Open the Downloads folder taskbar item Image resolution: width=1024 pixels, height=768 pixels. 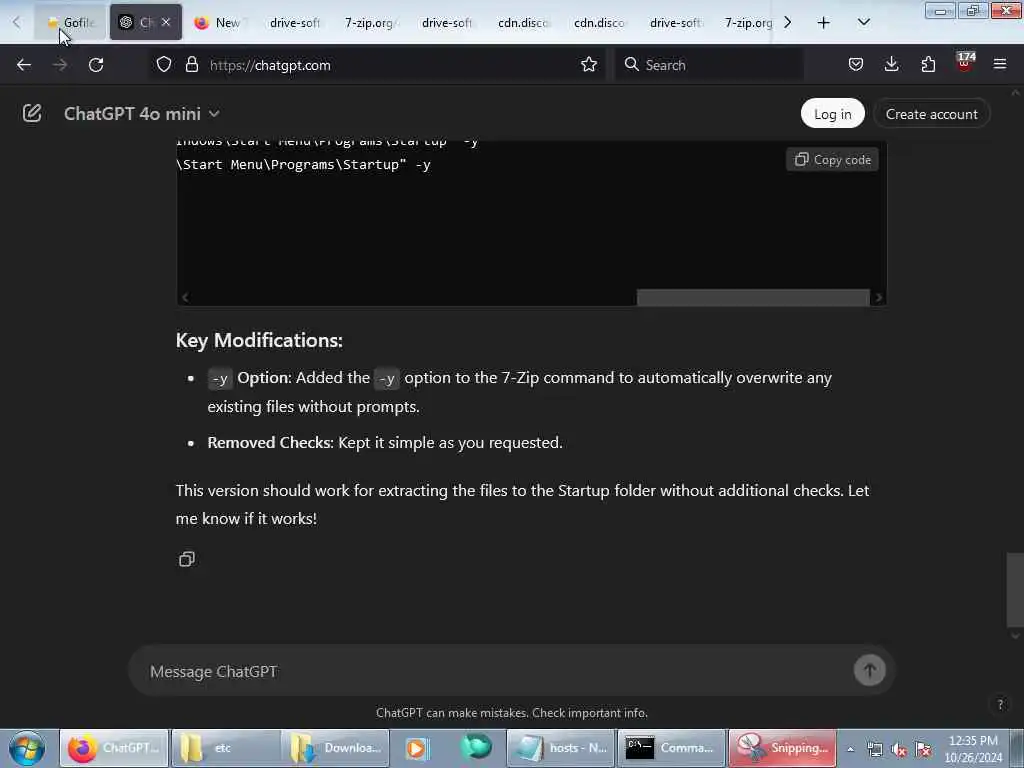pos(336,748)
